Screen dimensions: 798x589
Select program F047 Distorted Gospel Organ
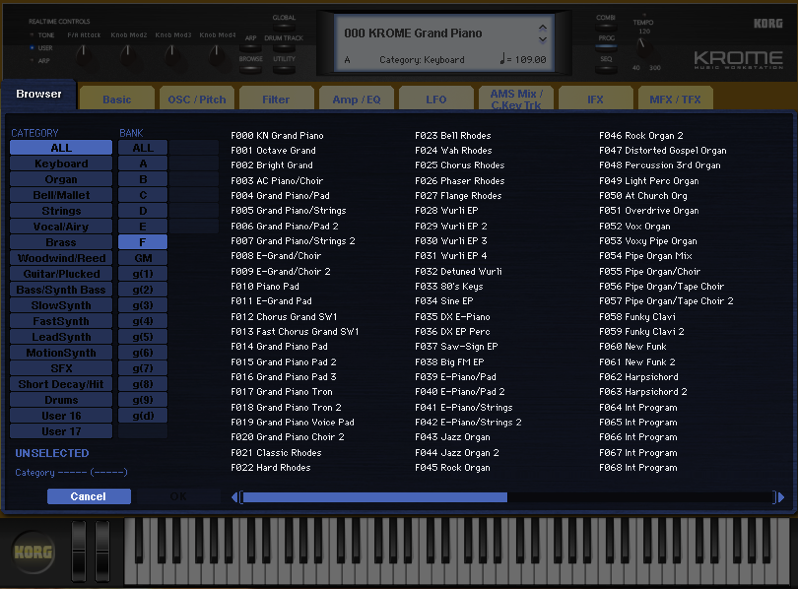(x=663, y=150)
